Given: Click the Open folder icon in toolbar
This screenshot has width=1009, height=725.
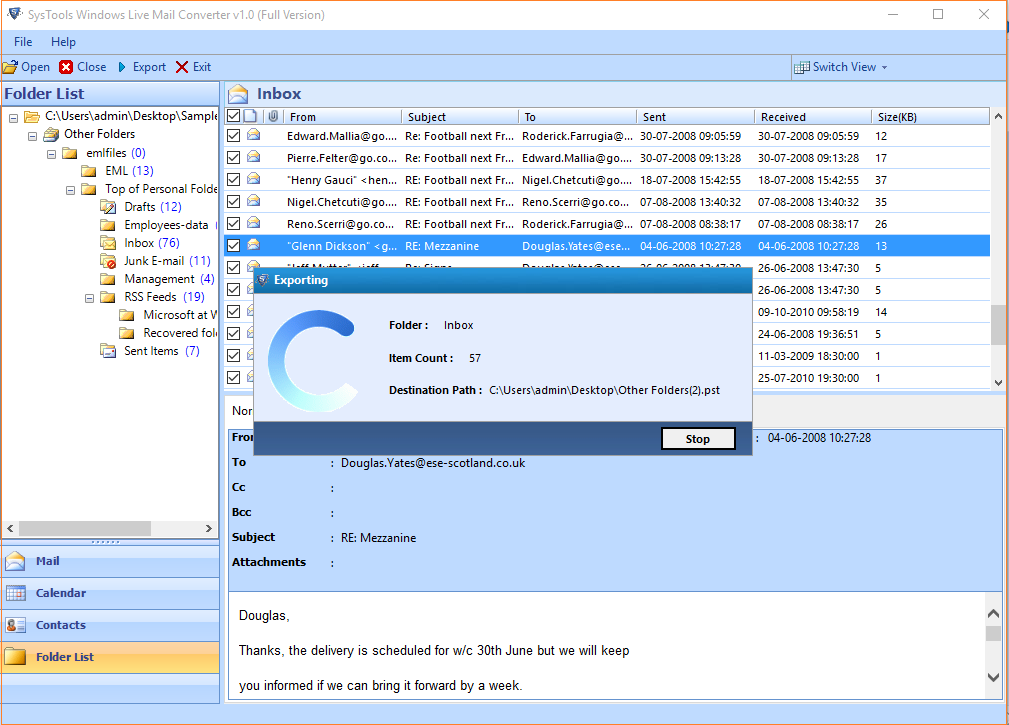Looking at the screenshot, I should coord(10,67).
